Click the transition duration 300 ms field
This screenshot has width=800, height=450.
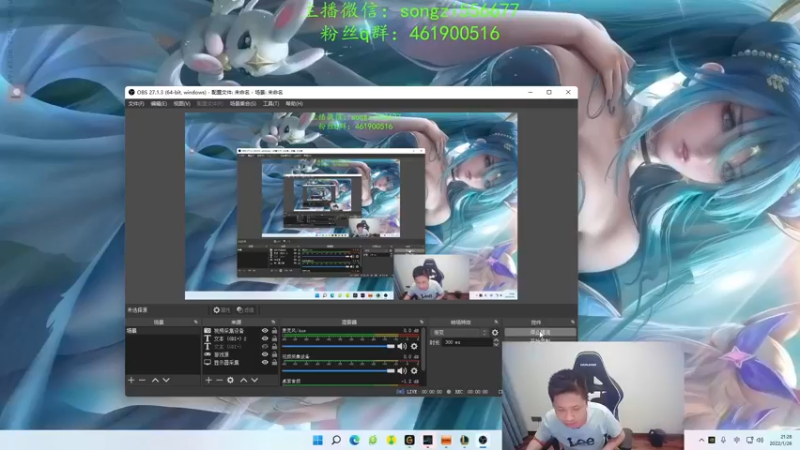(467, 342)
